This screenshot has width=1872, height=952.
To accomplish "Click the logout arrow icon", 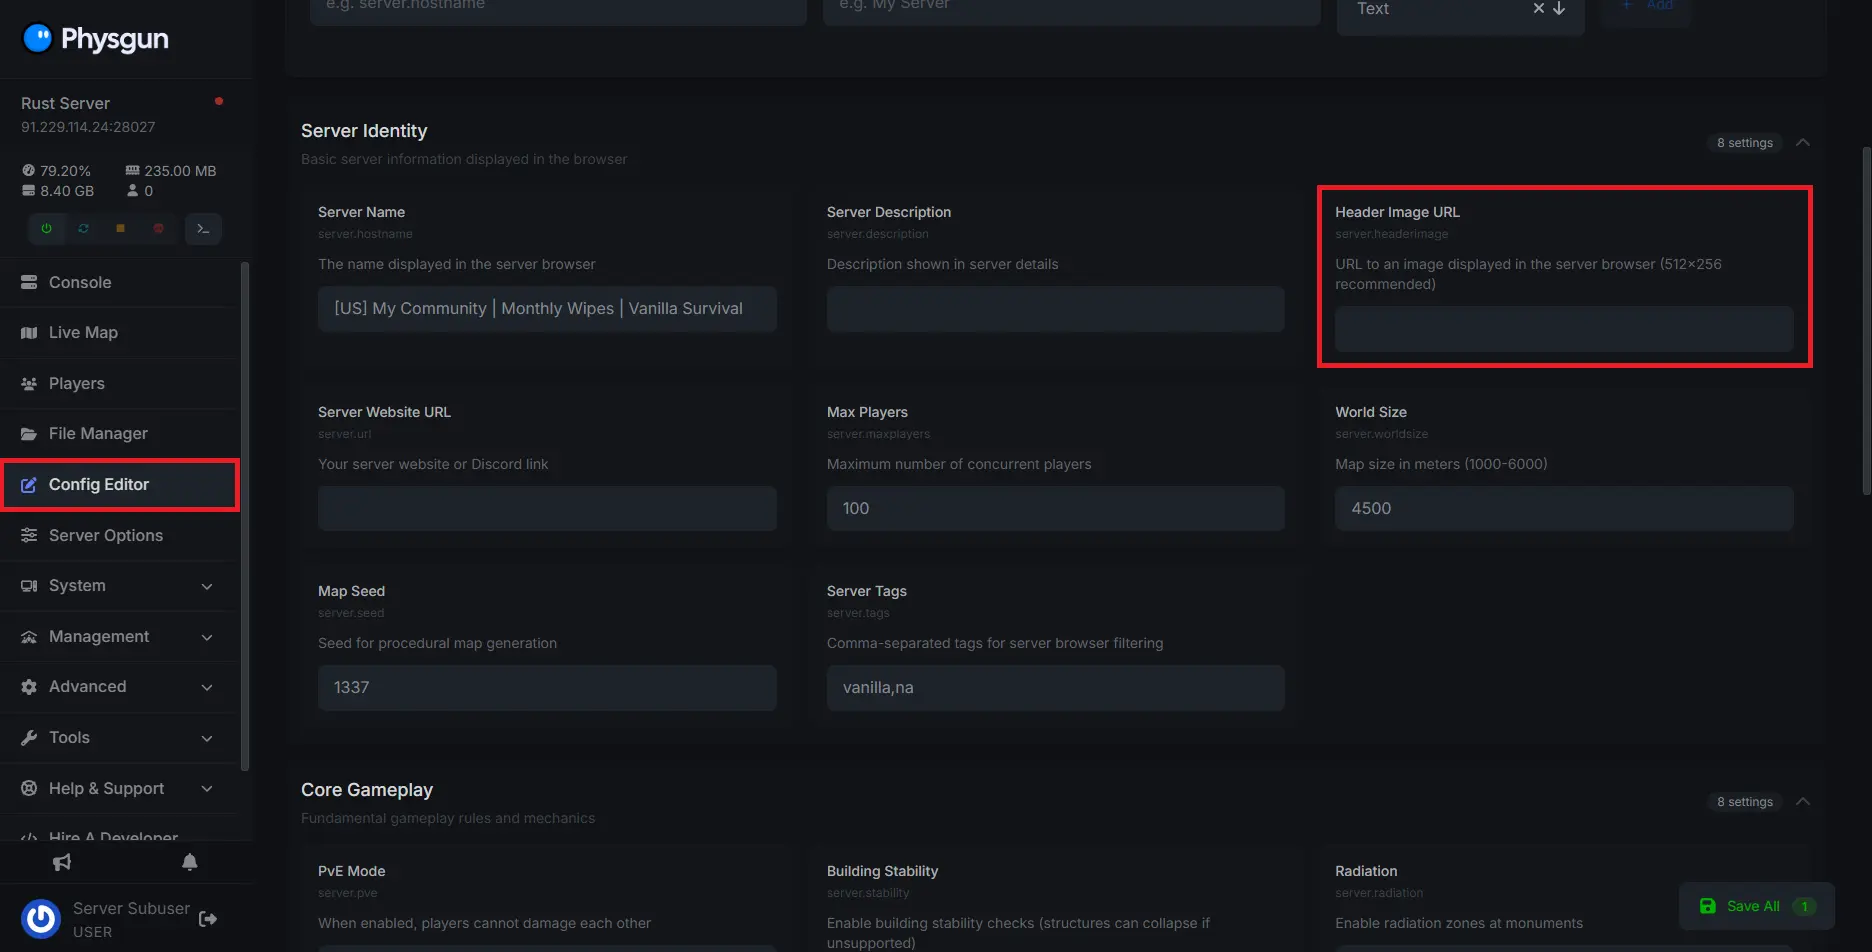I will pyautogui.click(x=208, y=919).
